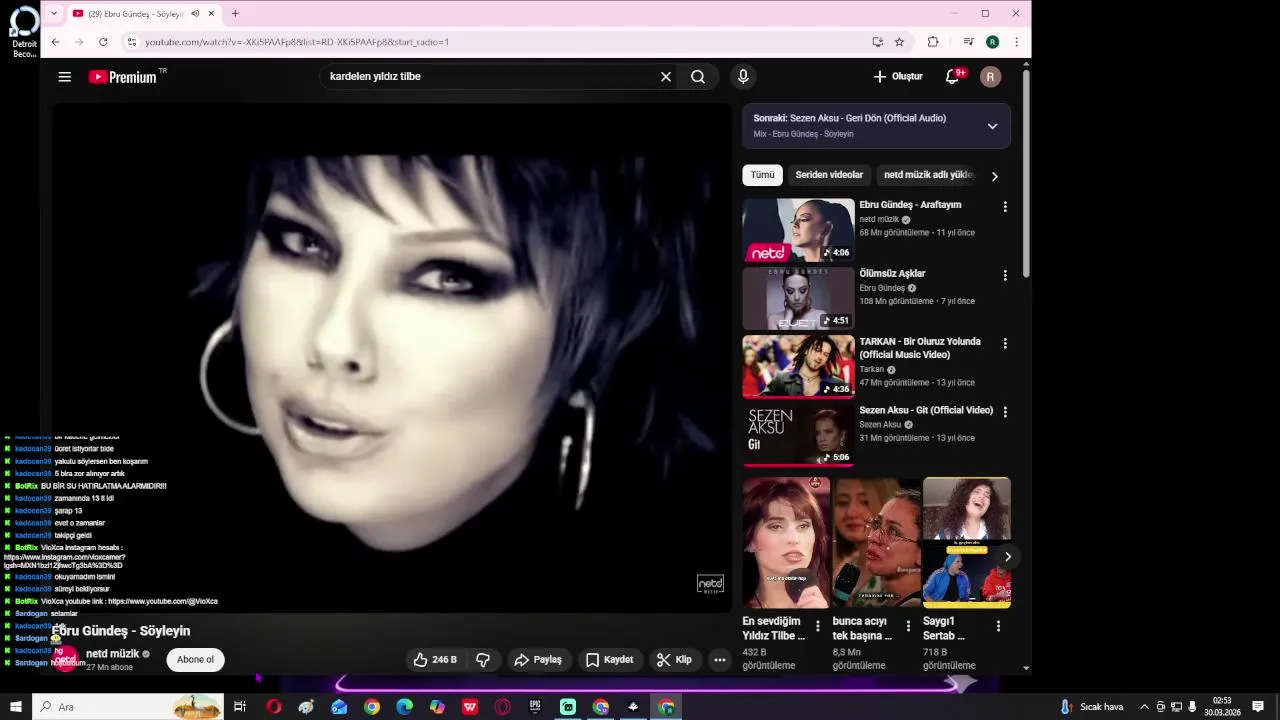The width and height of the screenshot is (1280, 720).
Task: Open options for Sezen Aksu - Git
Action: [x=1005, y=411]
